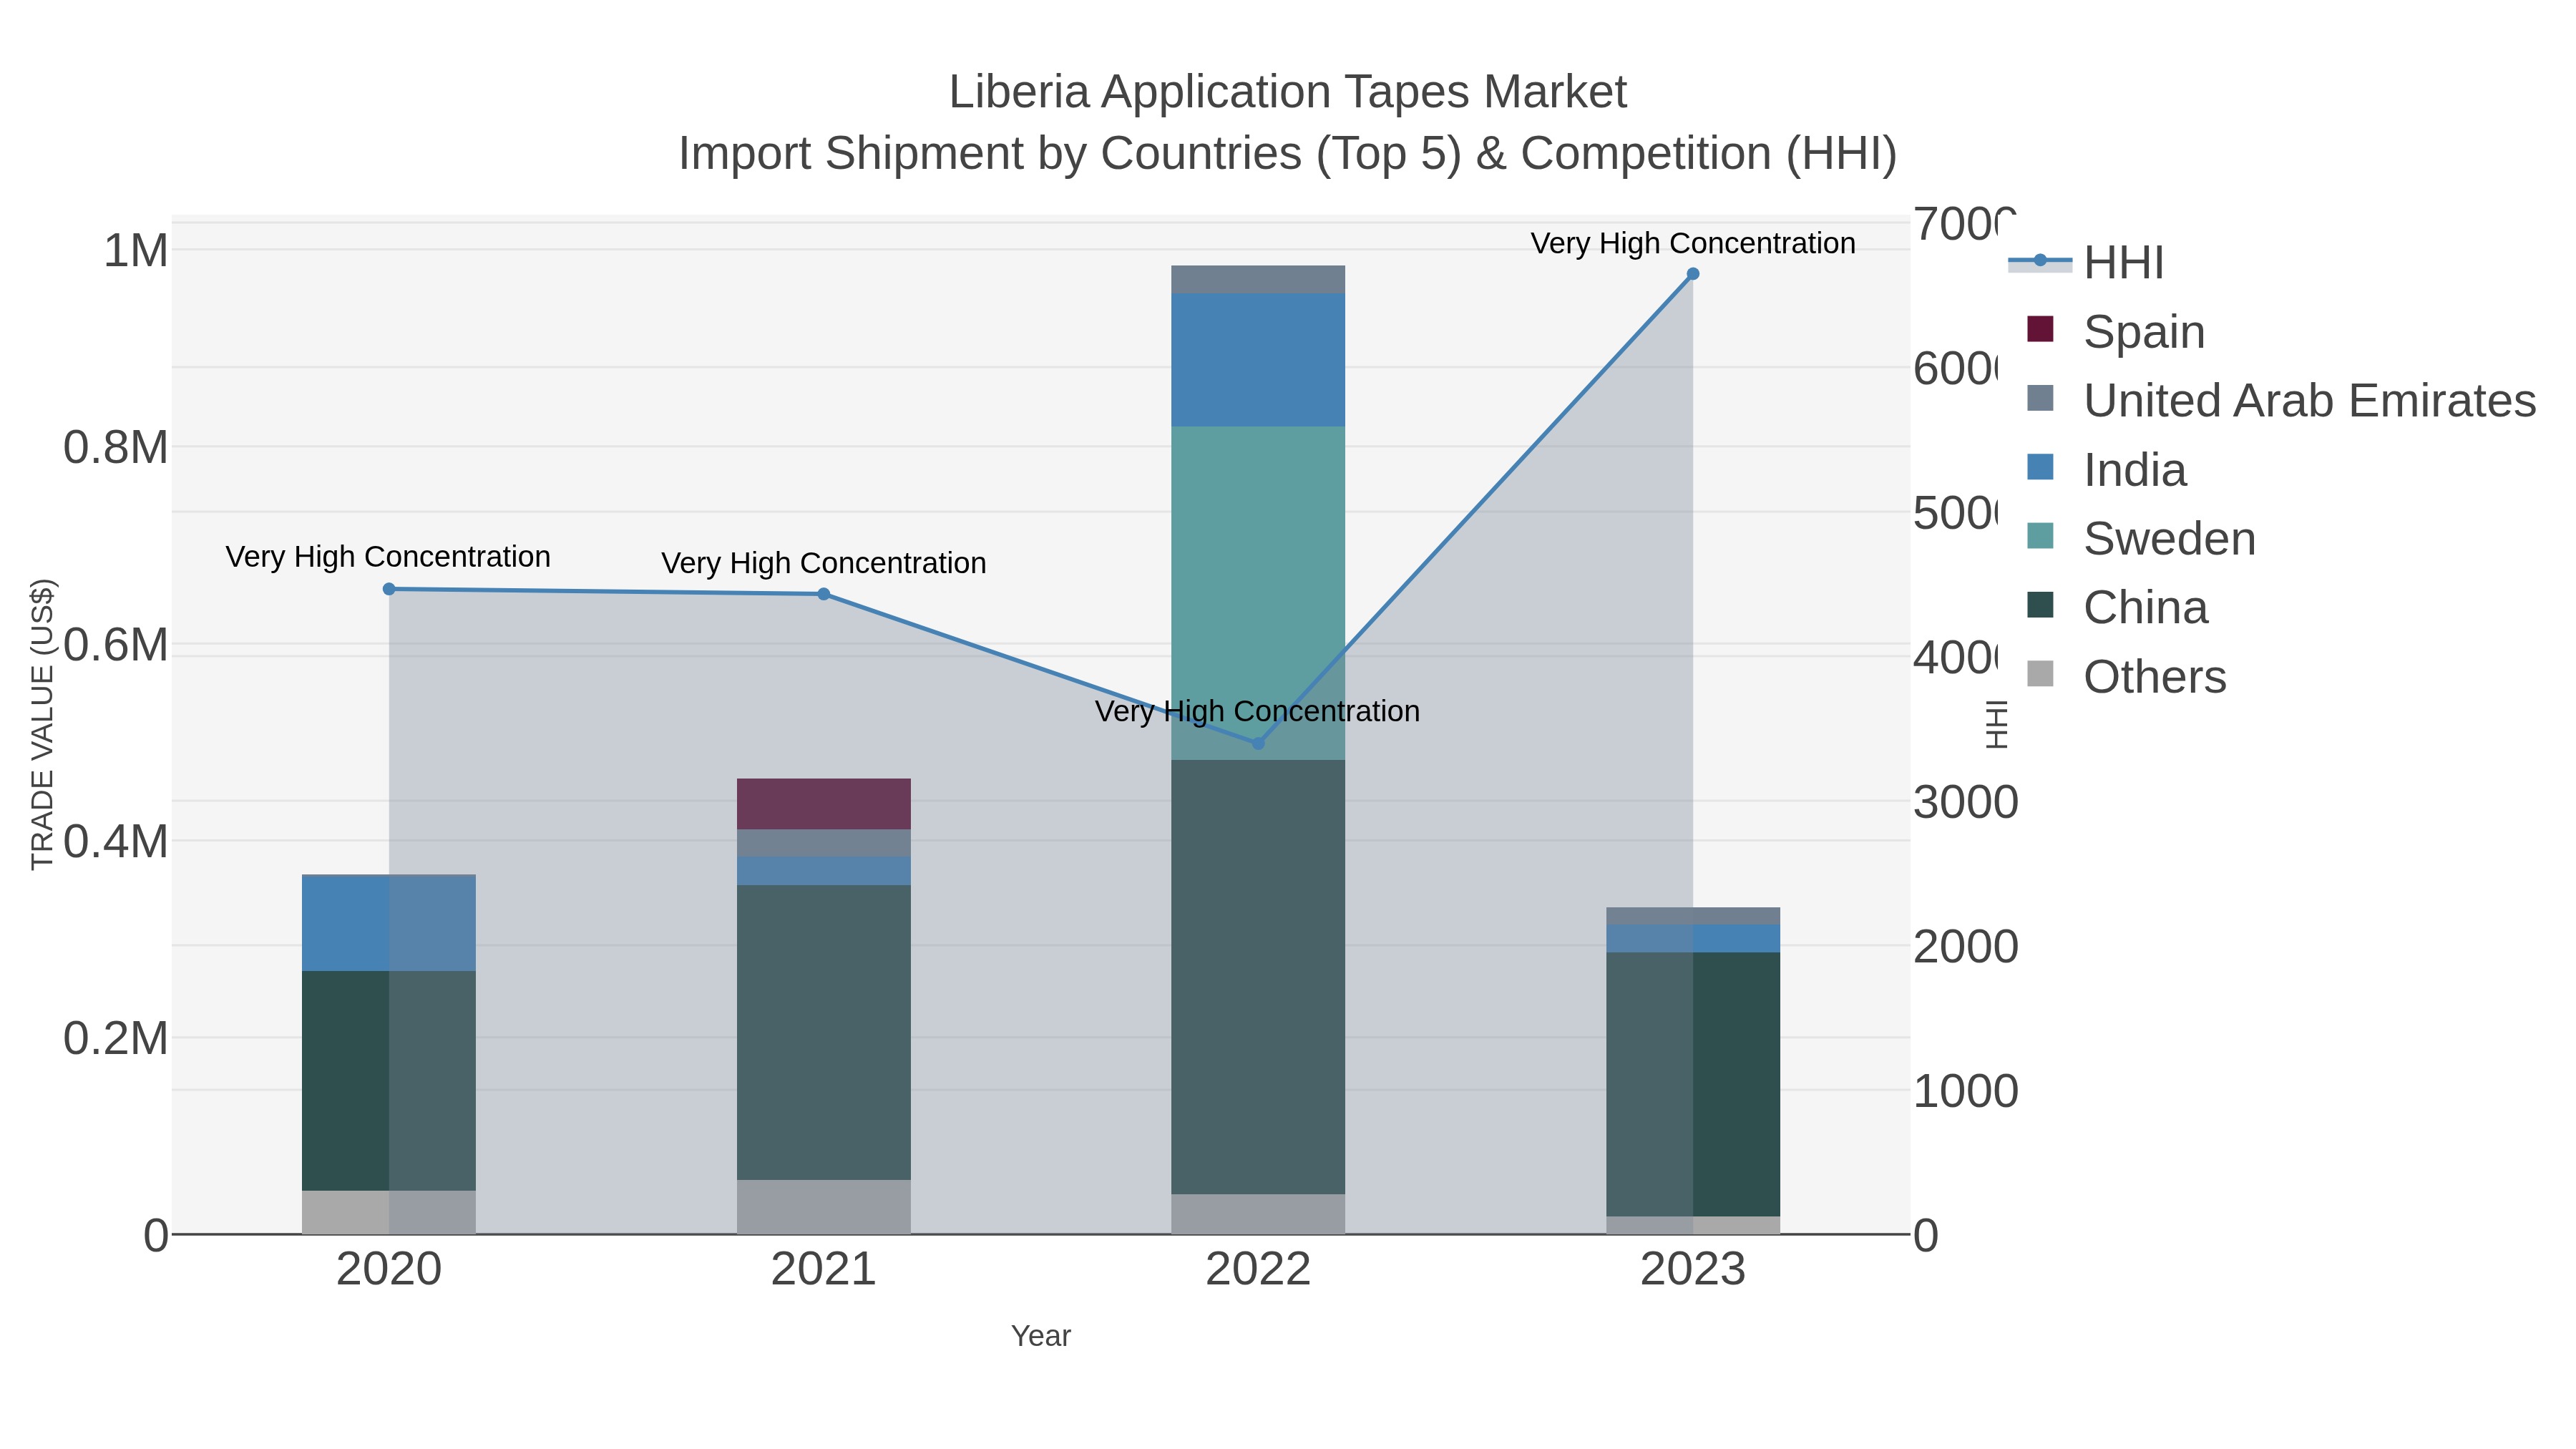Click the '0.4M' left axis tick label
This screenshot has height=1449, width=2576.
click(x=116, y=841)
